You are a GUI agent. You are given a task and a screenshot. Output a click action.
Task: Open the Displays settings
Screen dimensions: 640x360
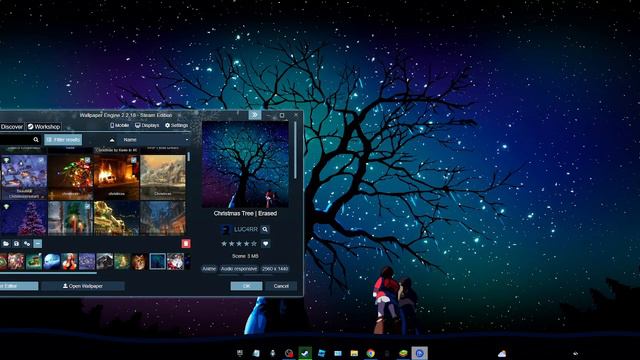point(147,125)
